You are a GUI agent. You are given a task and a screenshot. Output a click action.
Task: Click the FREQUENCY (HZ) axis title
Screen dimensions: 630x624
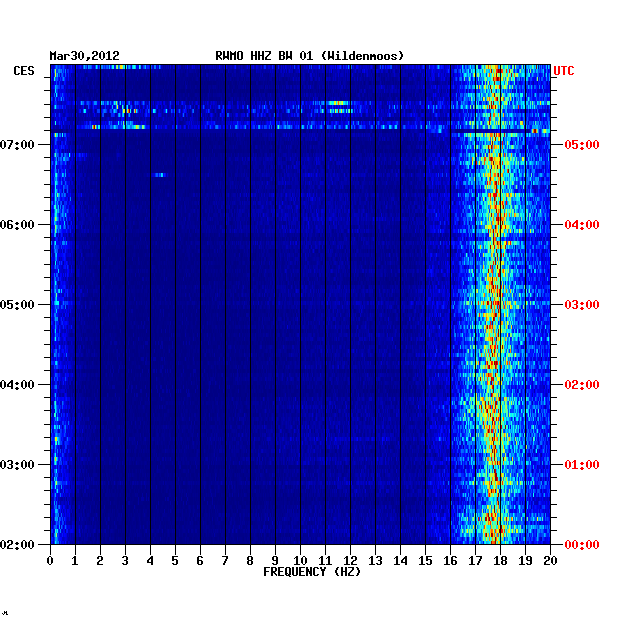tap(312, 572)
